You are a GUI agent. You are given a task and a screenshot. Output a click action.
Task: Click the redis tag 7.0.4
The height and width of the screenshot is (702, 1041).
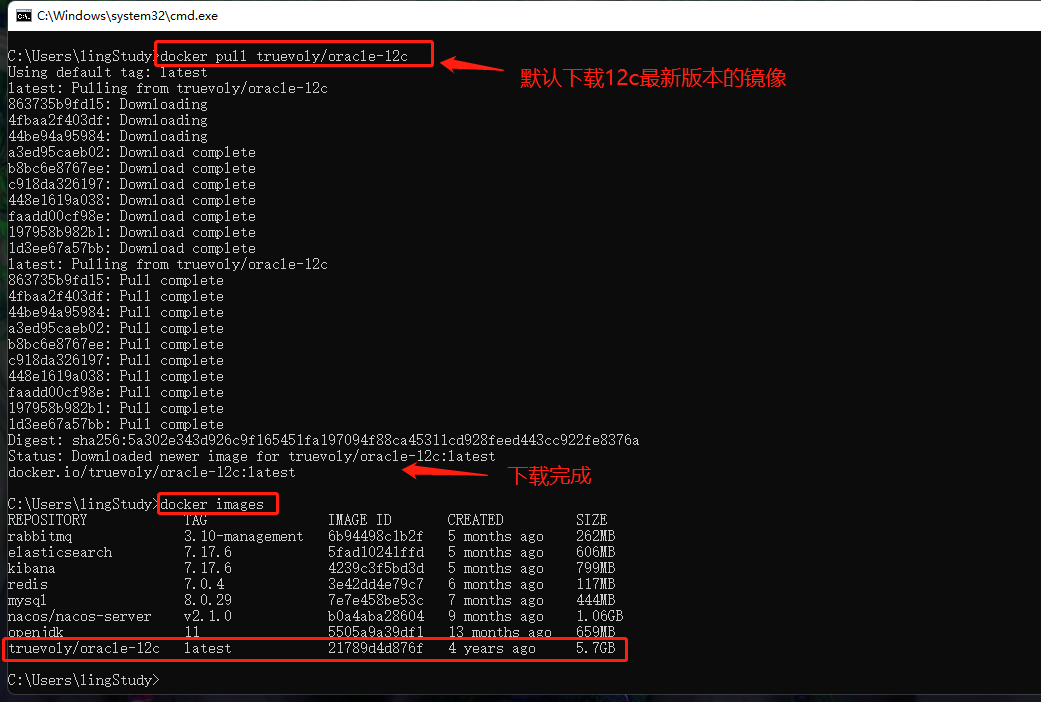204,584
